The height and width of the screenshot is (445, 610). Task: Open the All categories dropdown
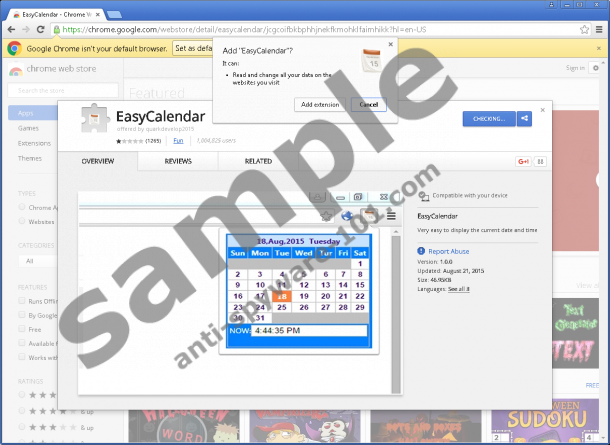click(x=38, y=260)
